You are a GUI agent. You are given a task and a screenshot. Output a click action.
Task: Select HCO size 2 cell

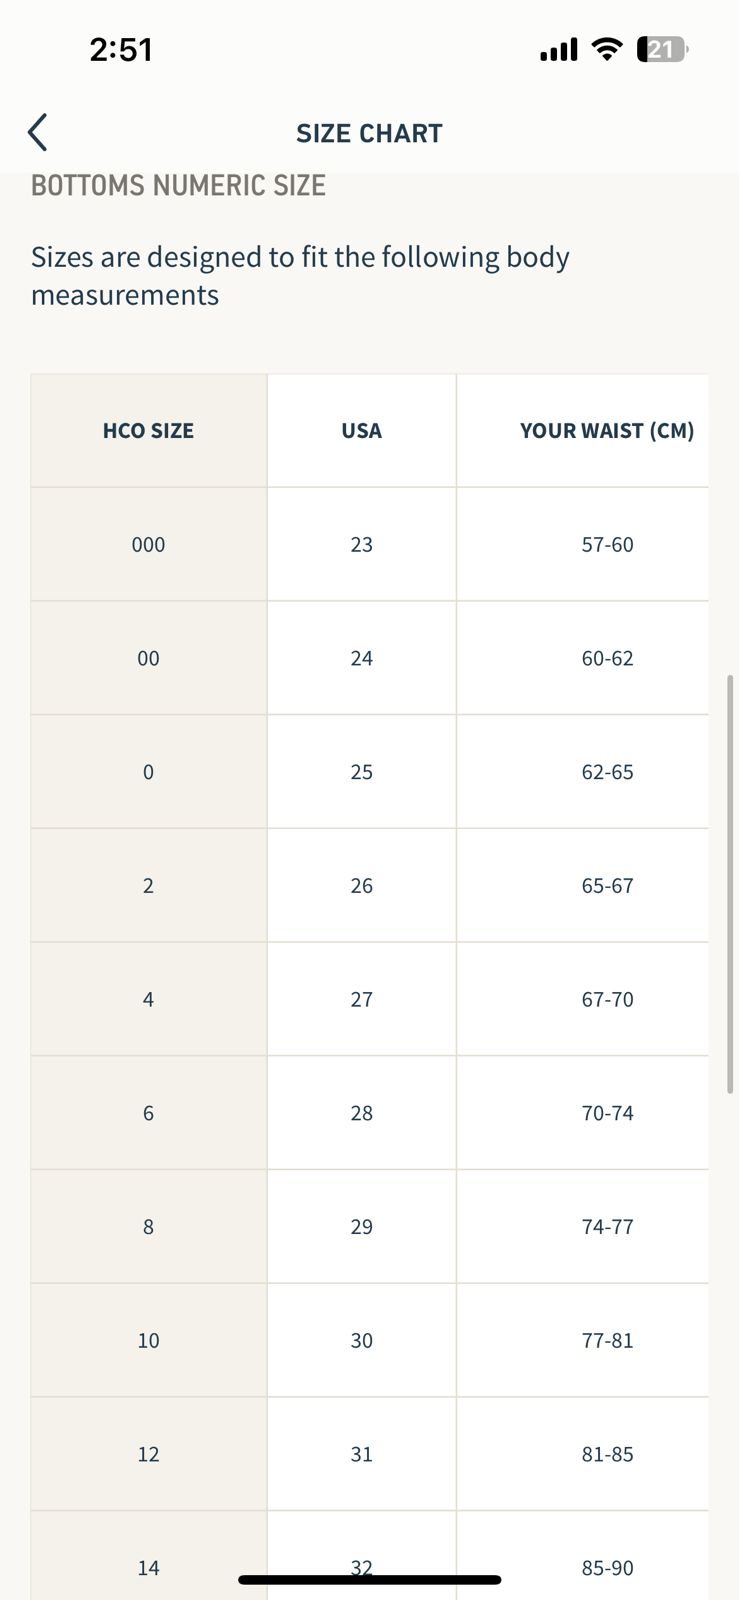pyautogui.click(x=148, y=886)
